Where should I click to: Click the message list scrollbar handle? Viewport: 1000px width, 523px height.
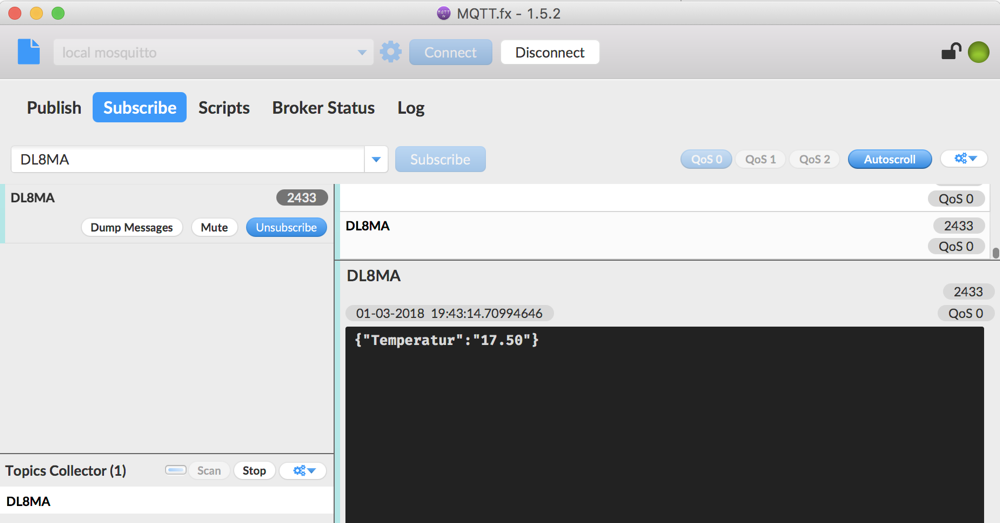coord(996,253)
